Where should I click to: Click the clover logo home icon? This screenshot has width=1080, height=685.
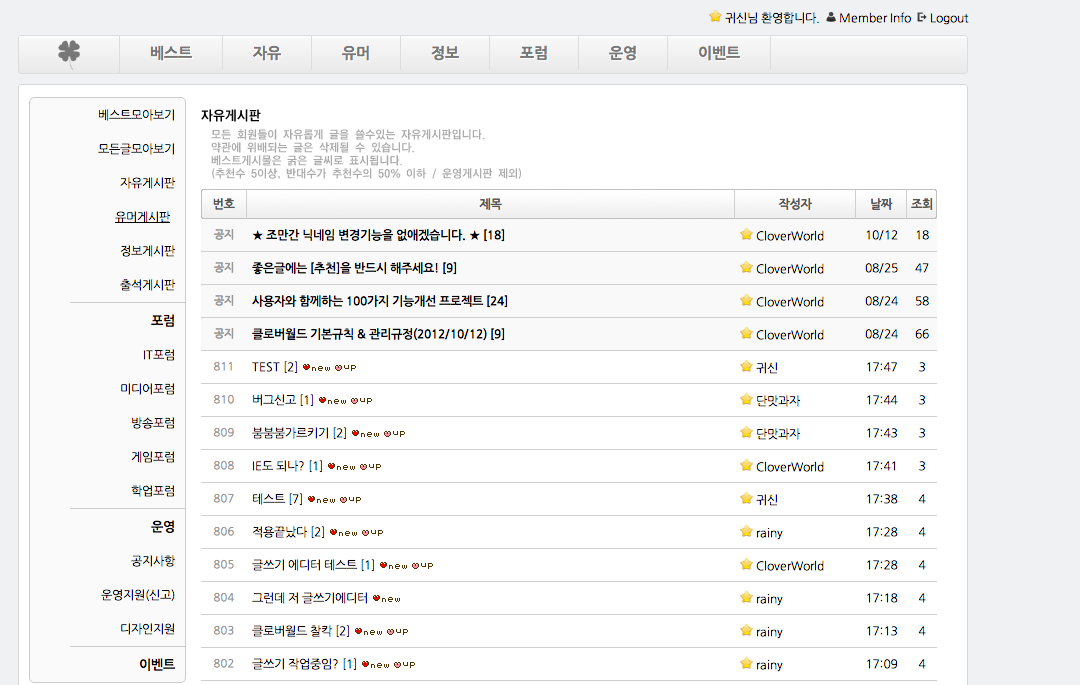[x=69, y=53]
